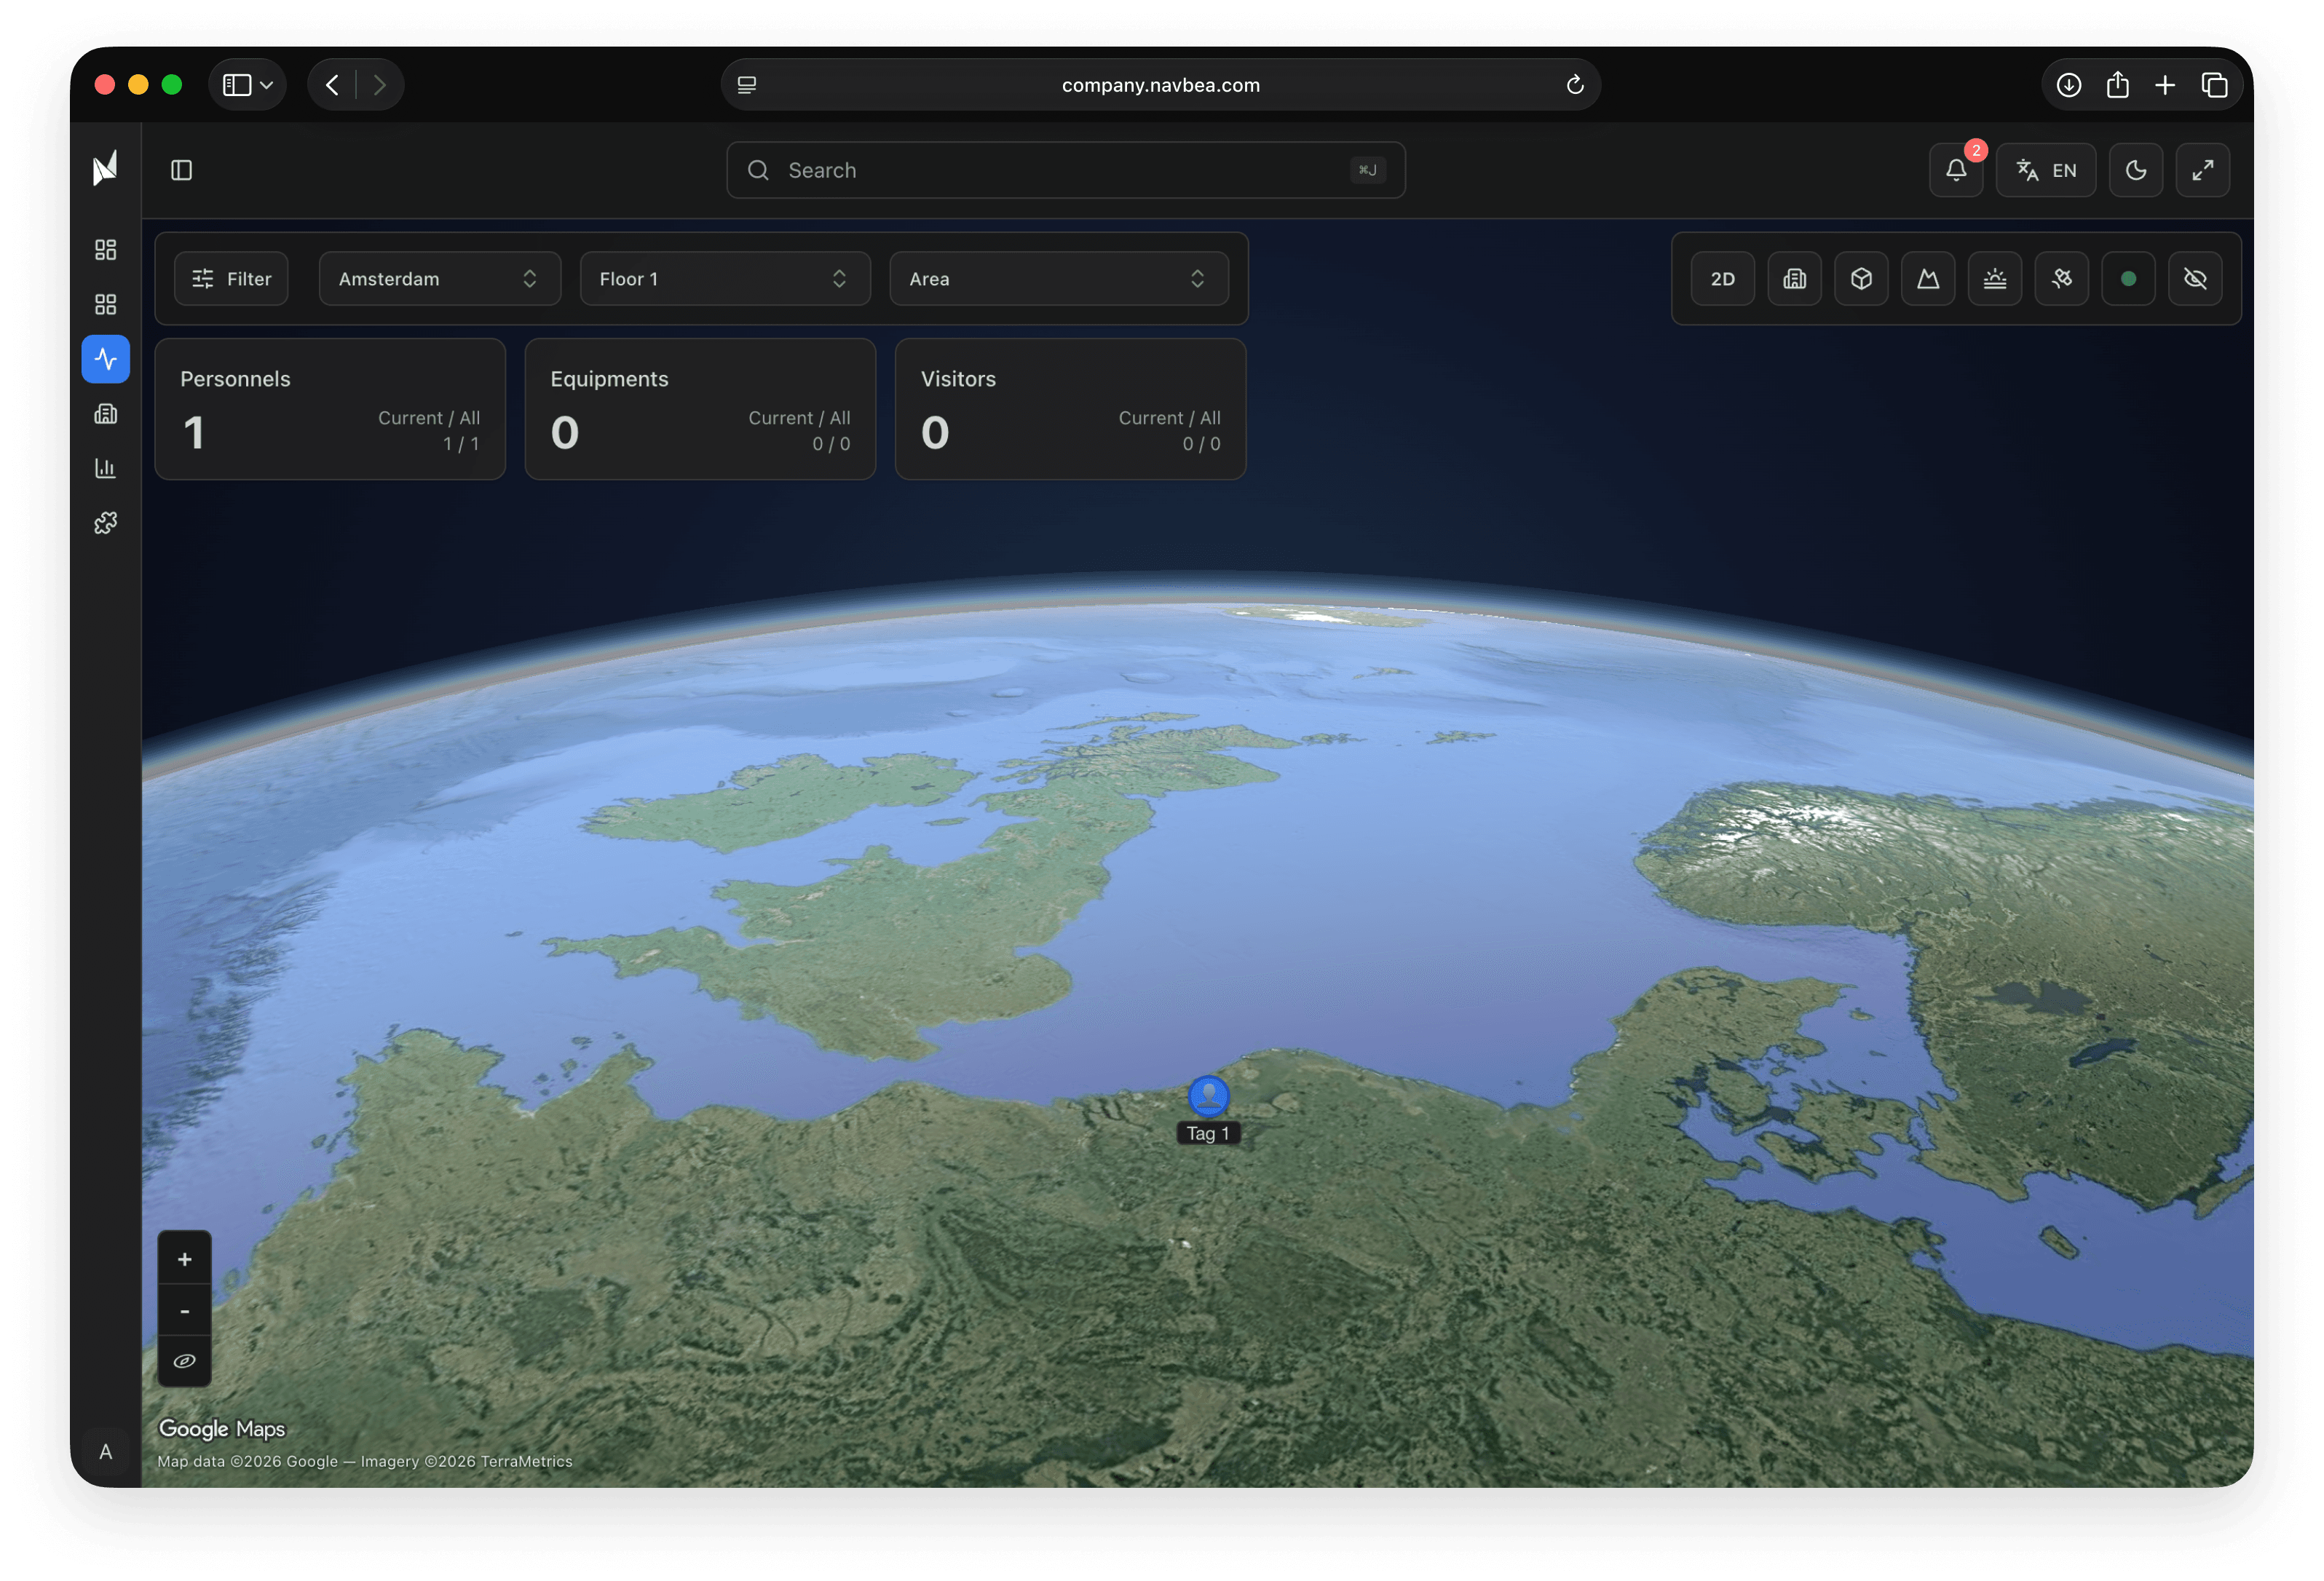Click the Equipments stats card
Viewport: 2324px width, 1581px height.
point(700,409)
